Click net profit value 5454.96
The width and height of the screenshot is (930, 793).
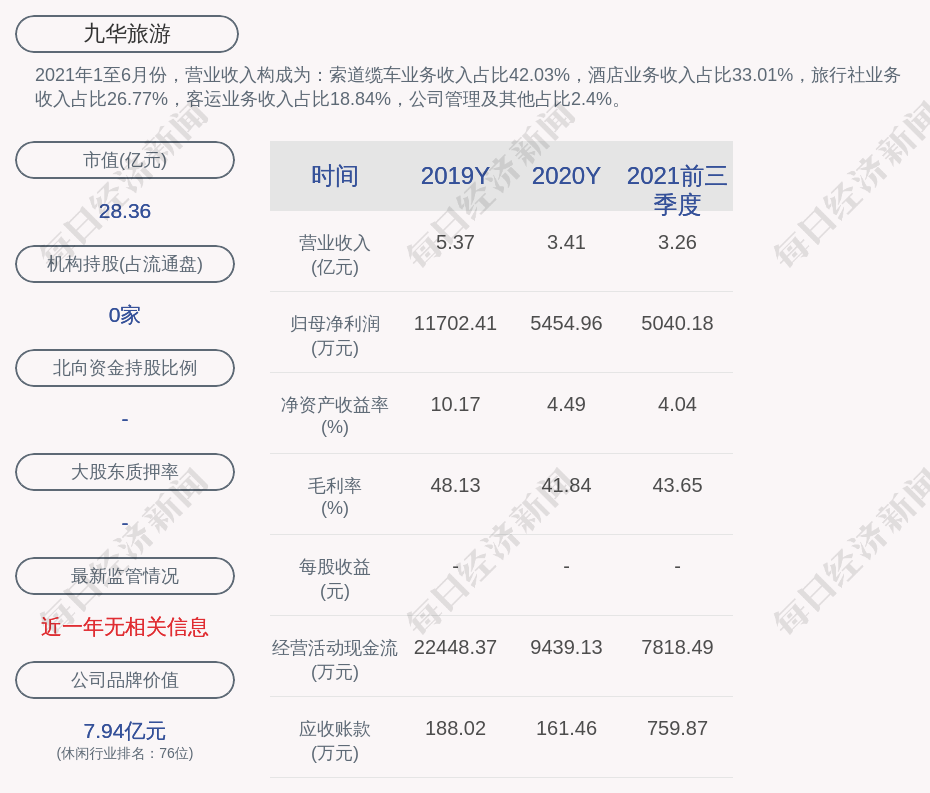tap(566, 323)
